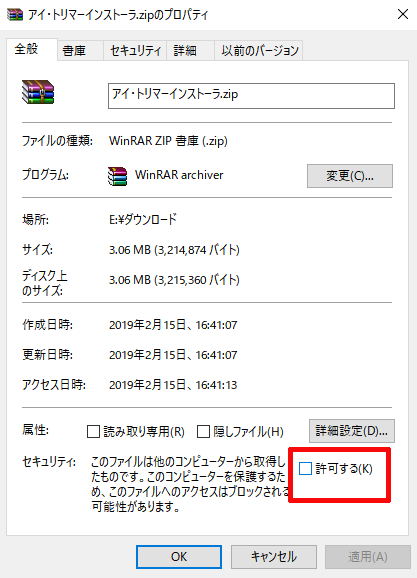This screenshot has height=578, width=417.
Task: Open 詳細設定(D)... attributes dialog
Action: point(352,431)
